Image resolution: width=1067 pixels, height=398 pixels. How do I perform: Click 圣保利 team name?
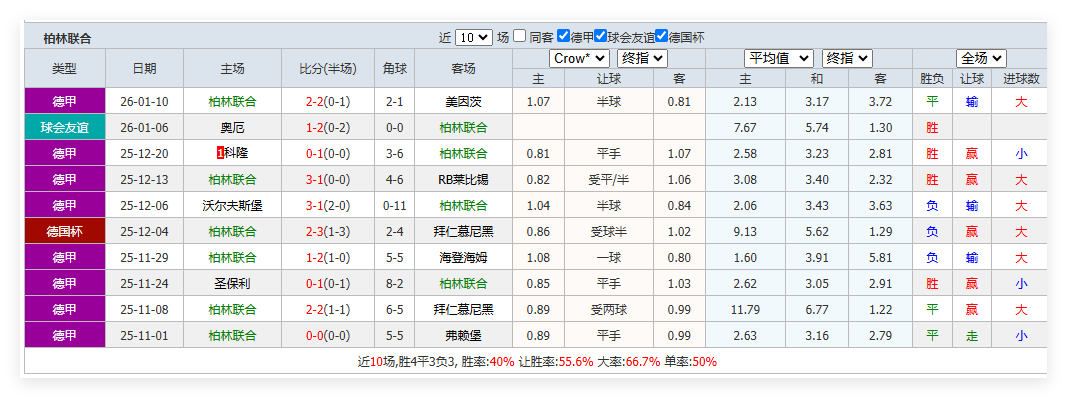[x=232, y=283]
